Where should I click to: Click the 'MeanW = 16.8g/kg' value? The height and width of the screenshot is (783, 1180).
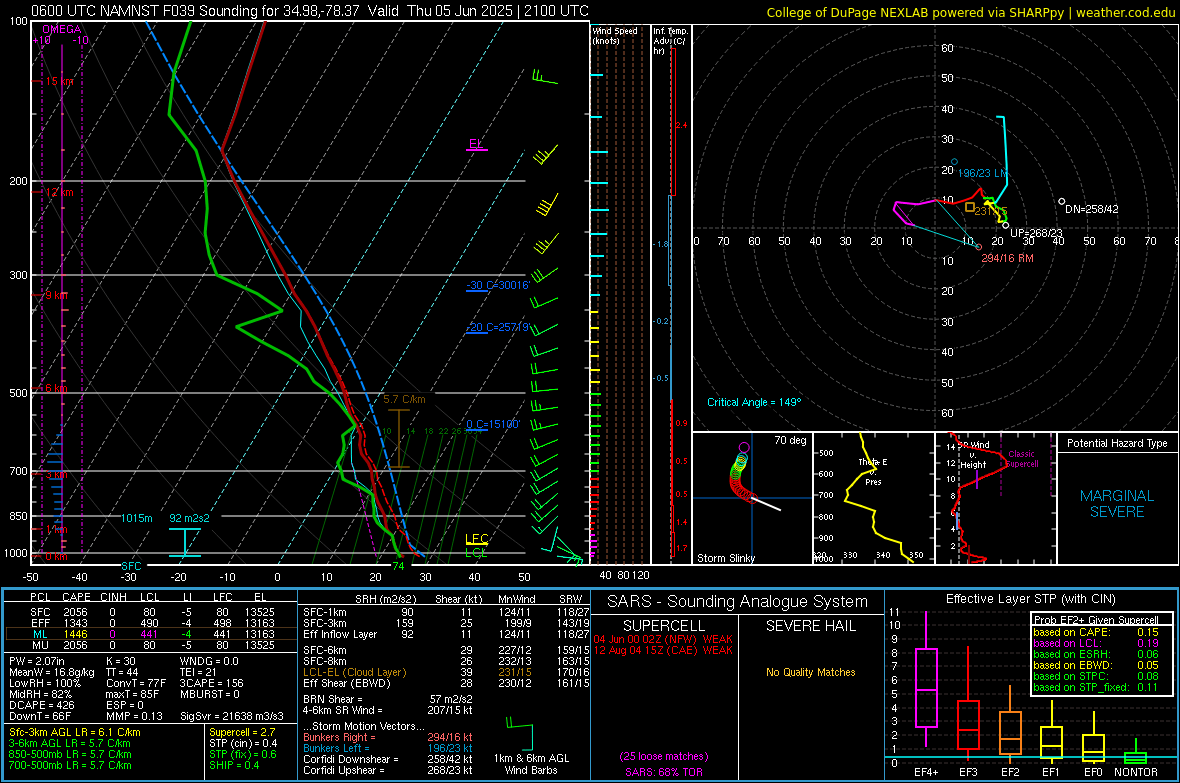click(x=52, y=672)
